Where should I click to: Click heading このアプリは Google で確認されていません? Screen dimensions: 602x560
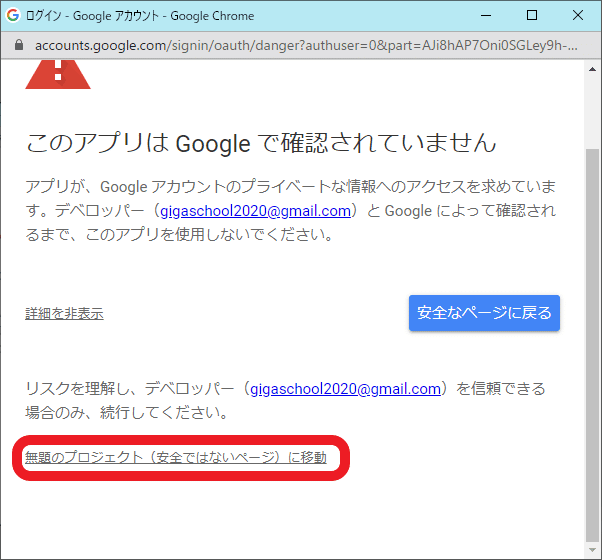point(261,143)
